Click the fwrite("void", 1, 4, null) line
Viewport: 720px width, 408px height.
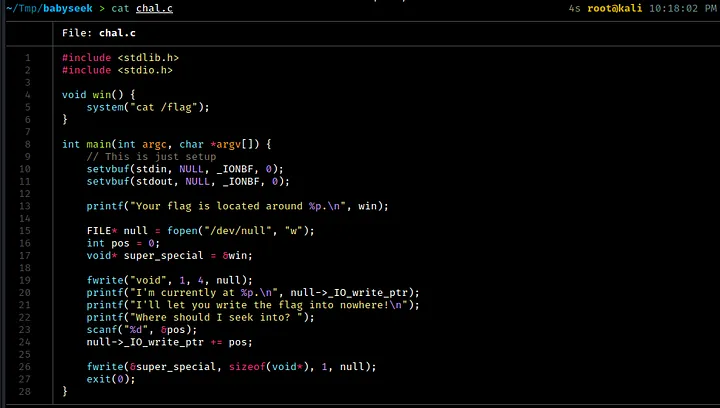tap(169, 280)
